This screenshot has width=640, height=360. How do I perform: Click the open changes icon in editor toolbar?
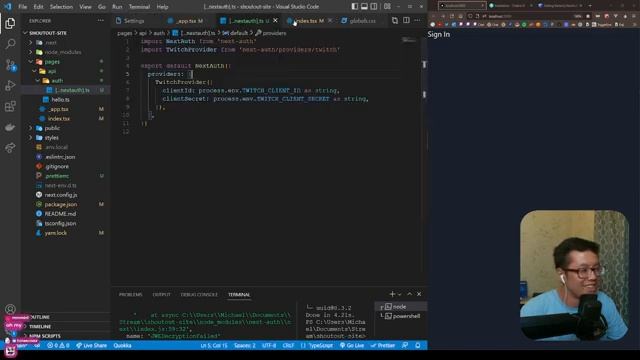point(395,20)
